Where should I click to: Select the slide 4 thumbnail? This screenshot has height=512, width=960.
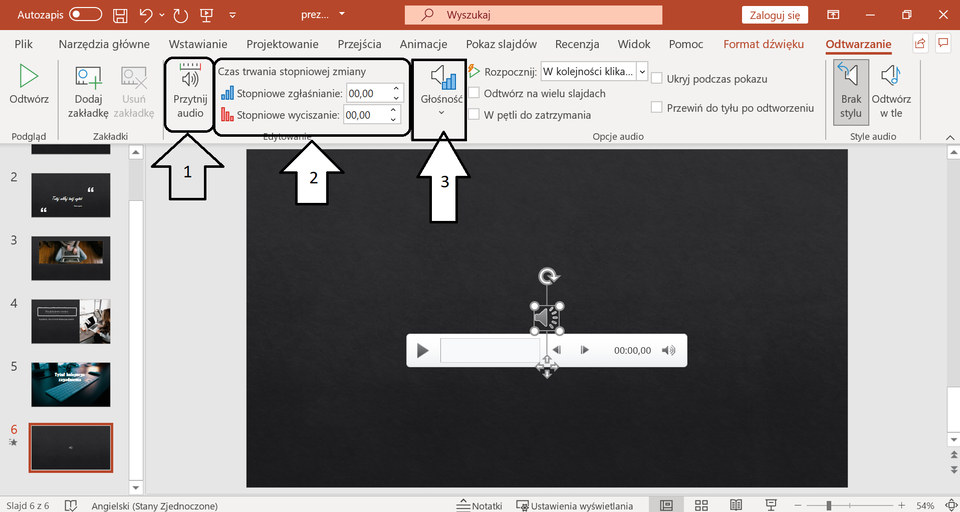click(71, 321)
